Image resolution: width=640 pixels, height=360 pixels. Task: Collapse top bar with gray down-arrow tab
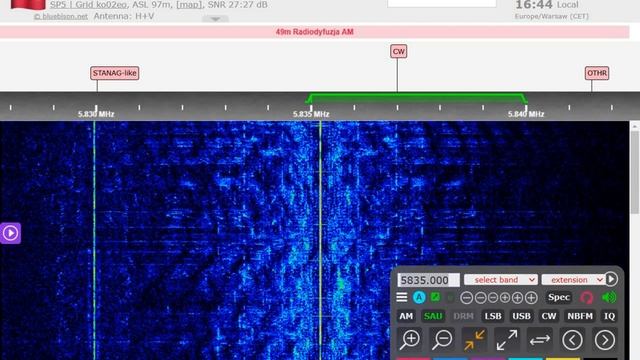coord(216,19)
